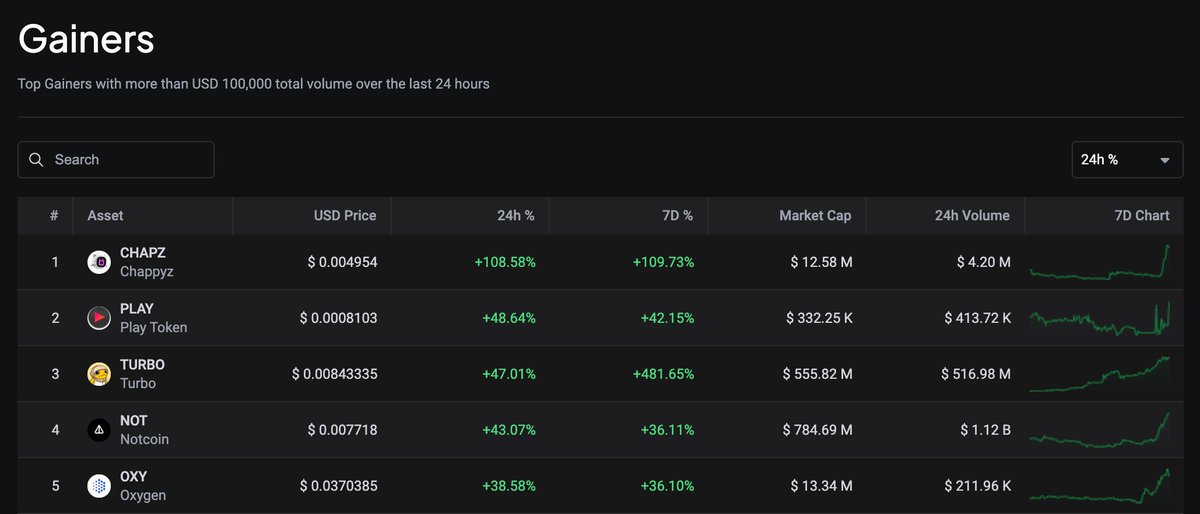Click the +481.65% 7D change
The height and width of the screenshot is (514, 1200).
pos(663,374)
